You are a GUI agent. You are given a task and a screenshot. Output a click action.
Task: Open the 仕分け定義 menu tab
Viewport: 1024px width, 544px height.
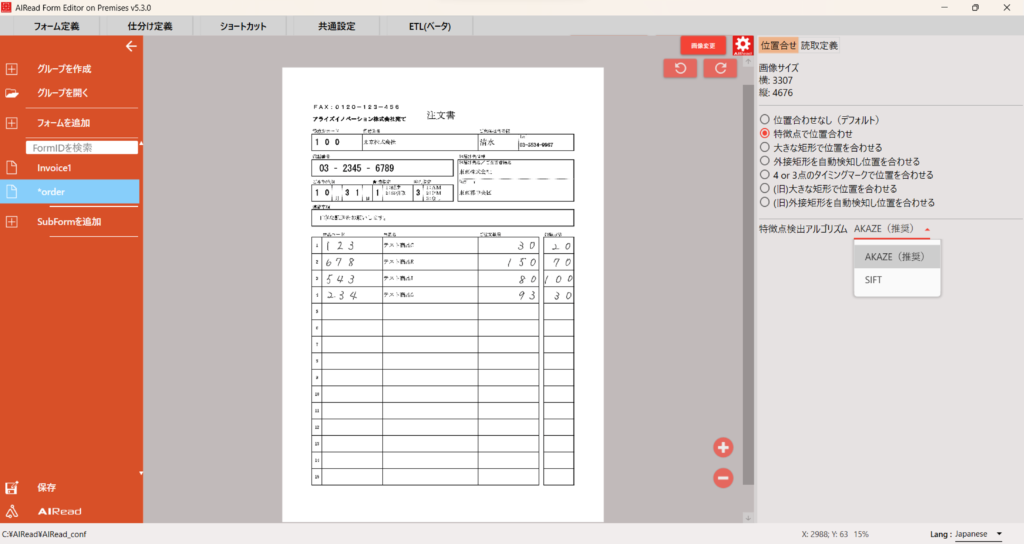click(150, 26)
